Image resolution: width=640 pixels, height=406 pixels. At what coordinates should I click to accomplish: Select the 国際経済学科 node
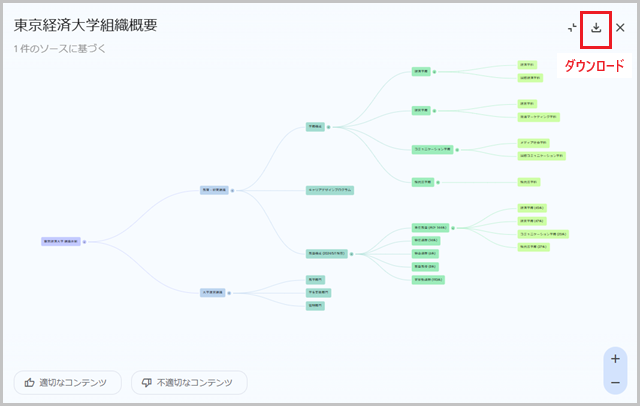click(x=530, y=78)
